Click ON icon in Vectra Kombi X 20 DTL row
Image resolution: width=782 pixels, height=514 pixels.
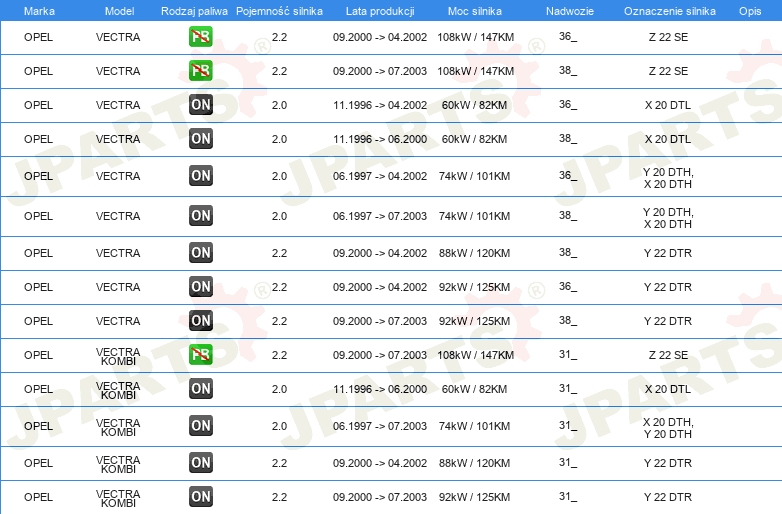(200, 388)
